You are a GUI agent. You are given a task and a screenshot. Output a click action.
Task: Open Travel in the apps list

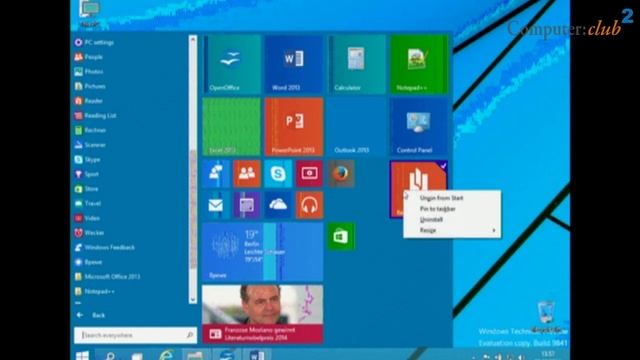(x=88, y=203)
